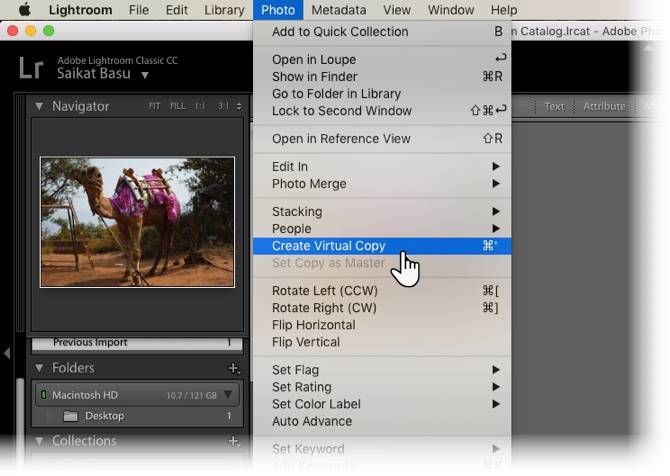Image resolution: width=670 pixels, height=476 pixels.
Task: Set Navigator zoom to 3:1
Action: (223, 106)
